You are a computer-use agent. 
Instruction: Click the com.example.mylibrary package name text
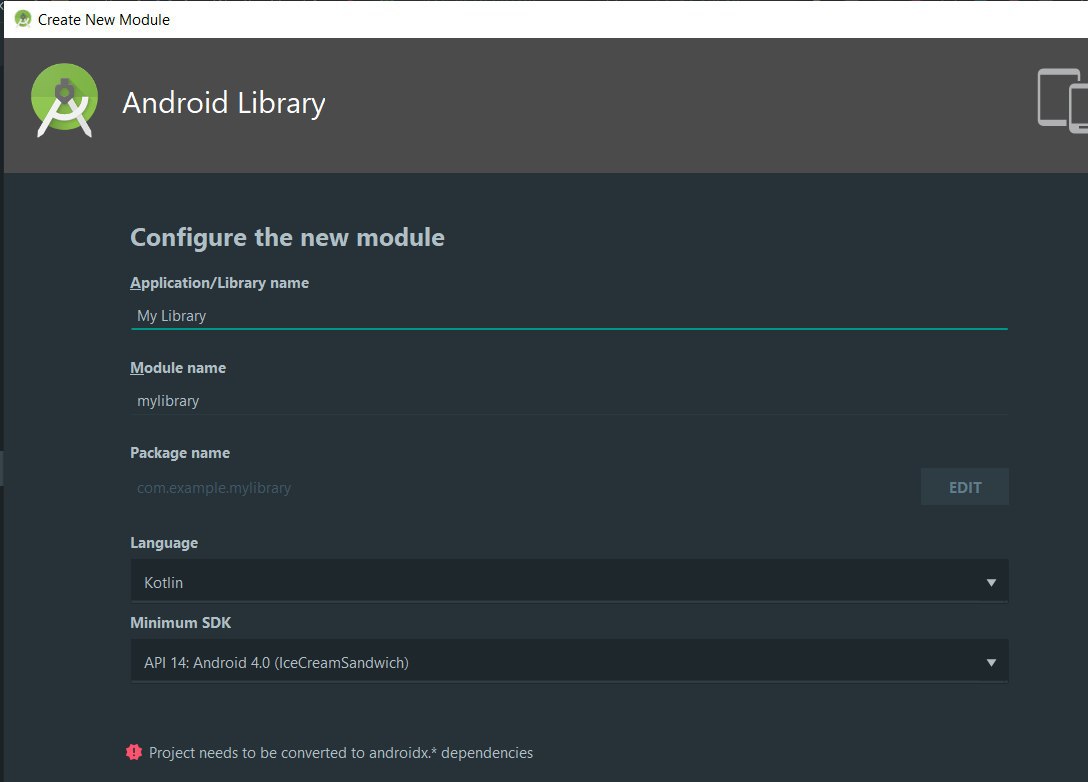pos(214,488)
